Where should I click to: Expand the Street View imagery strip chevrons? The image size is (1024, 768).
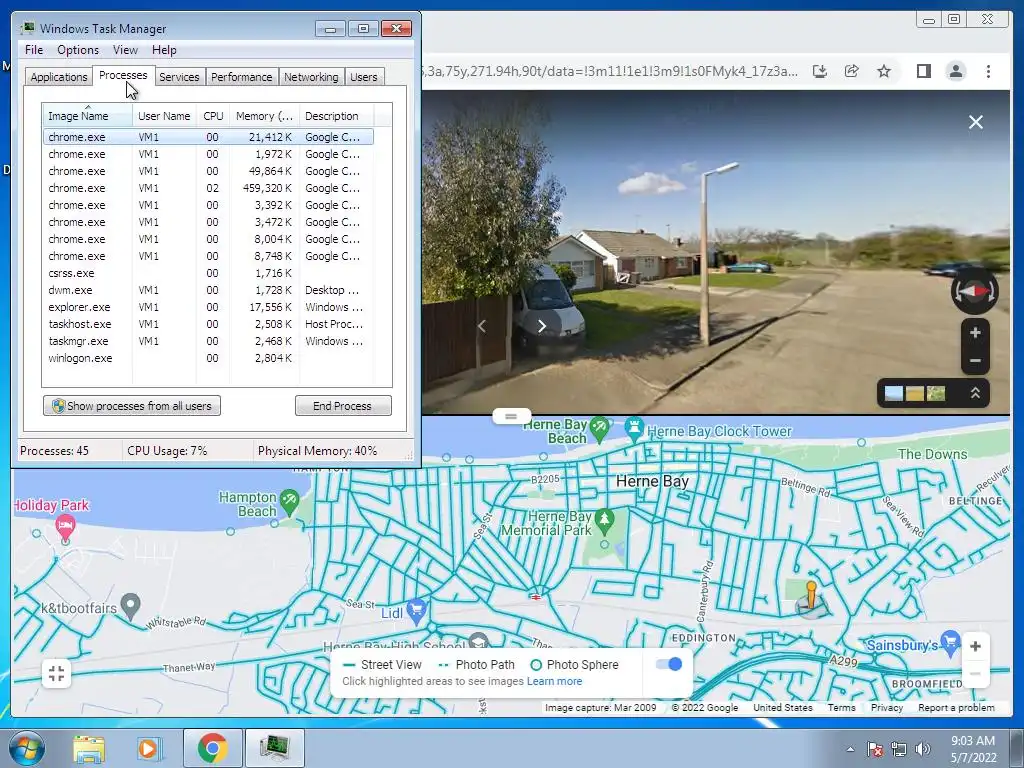tap(975, 393)
